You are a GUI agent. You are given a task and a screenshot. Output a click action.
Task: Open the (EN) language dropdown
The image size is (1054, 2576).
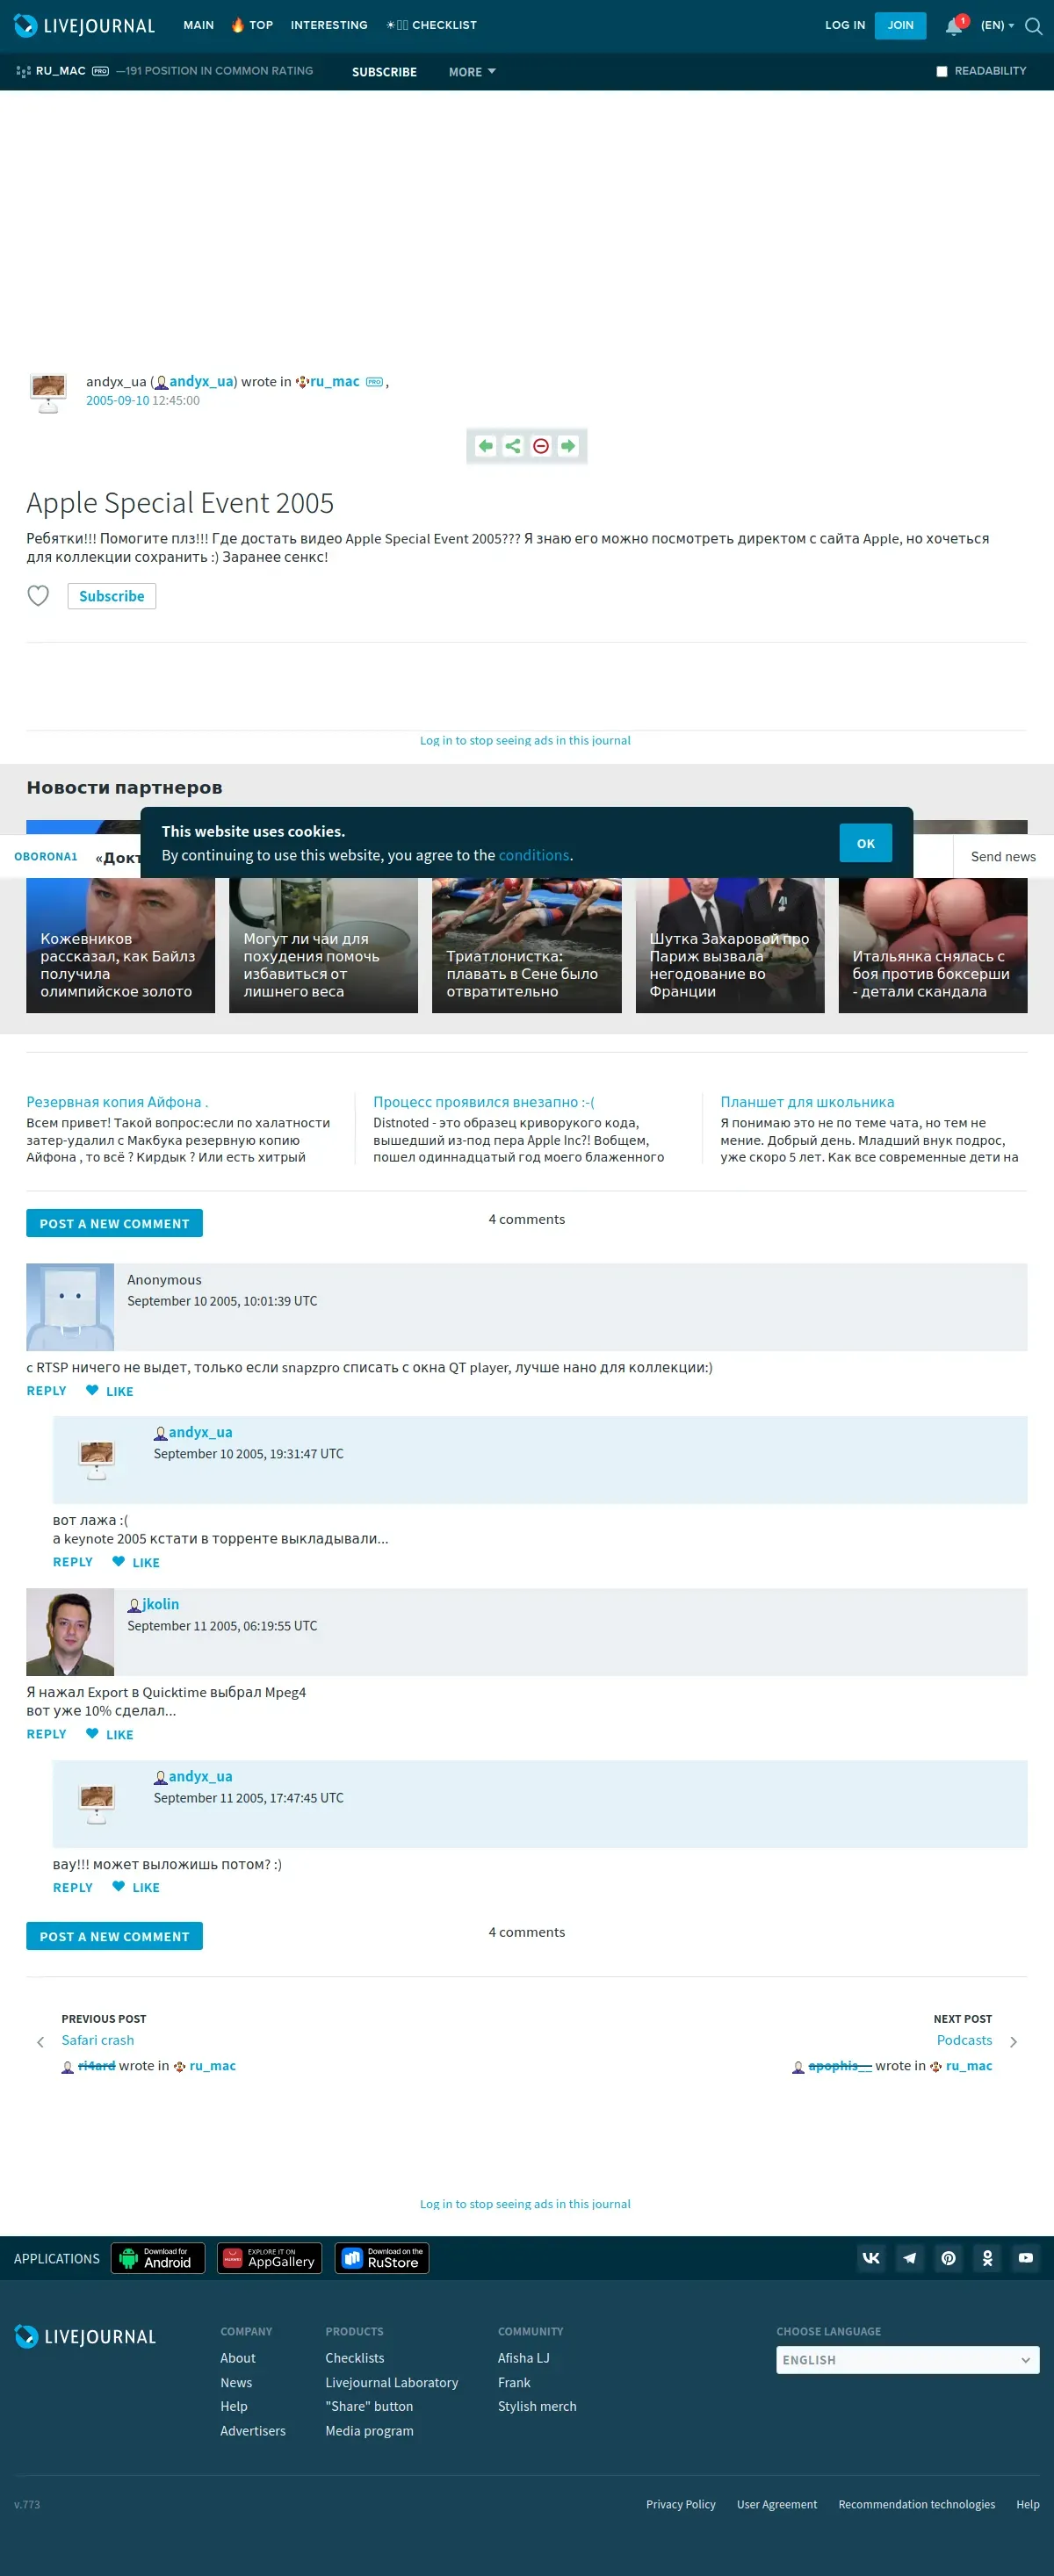coord(997,26)
